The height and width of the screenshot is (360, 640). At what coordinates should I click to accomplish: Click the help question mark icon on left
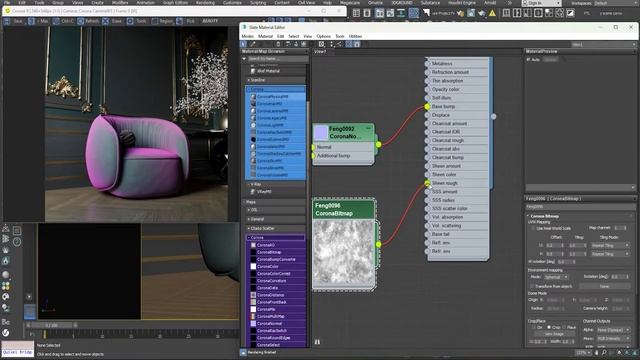[x=17, y=242]
